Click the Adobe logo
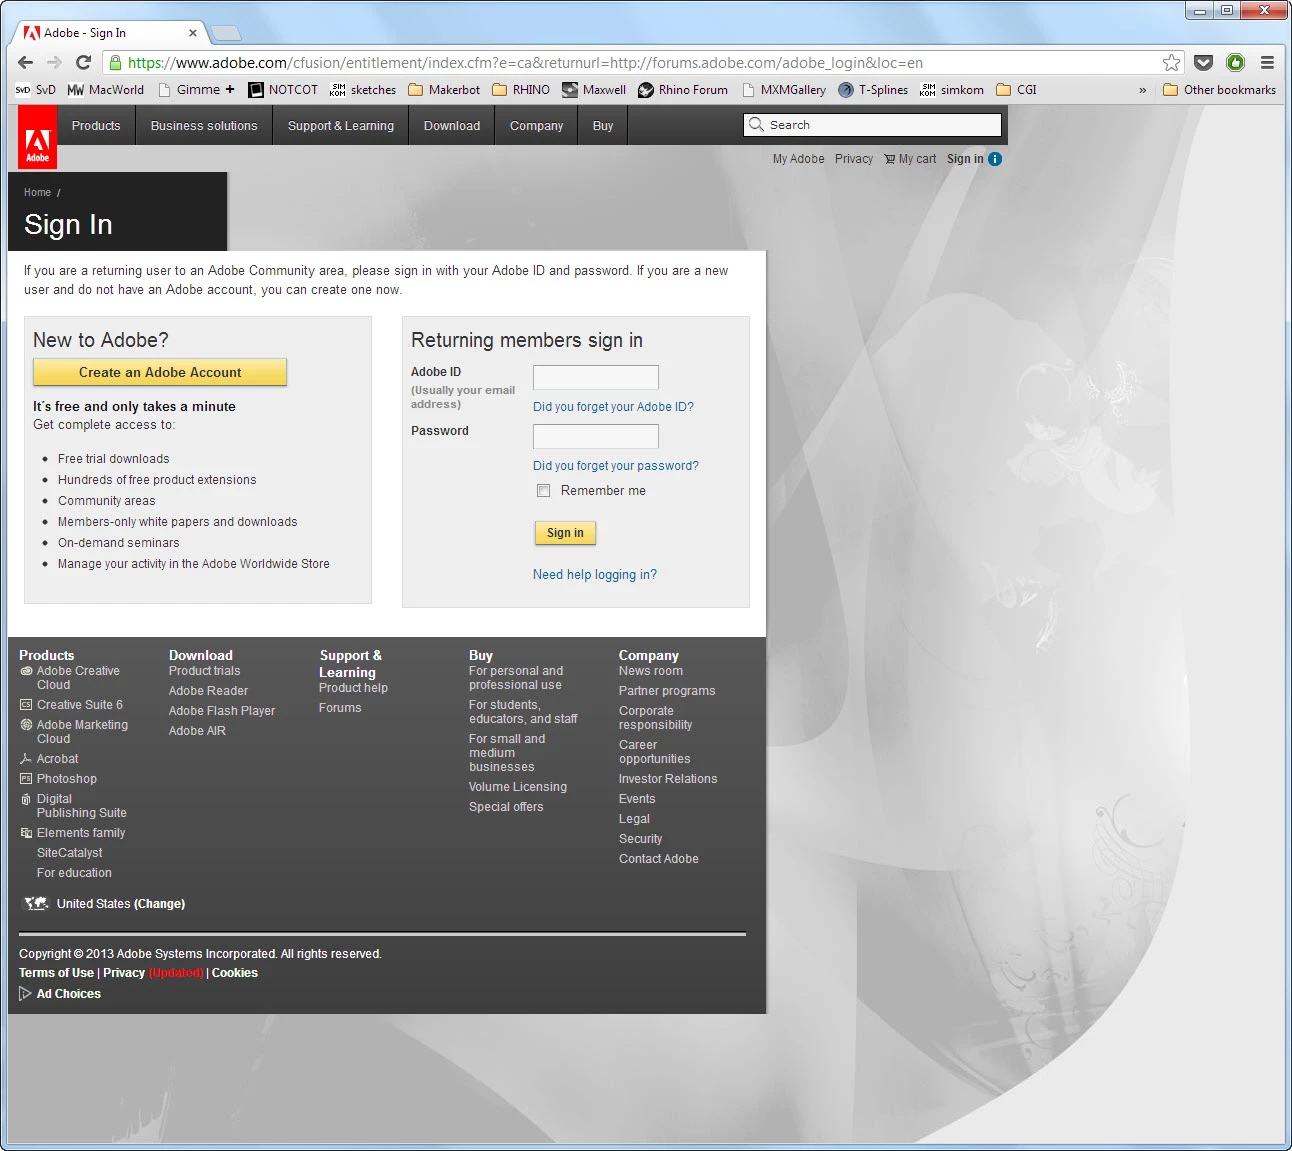This screenshot has width=1292, height=1151. pos(37,137)
